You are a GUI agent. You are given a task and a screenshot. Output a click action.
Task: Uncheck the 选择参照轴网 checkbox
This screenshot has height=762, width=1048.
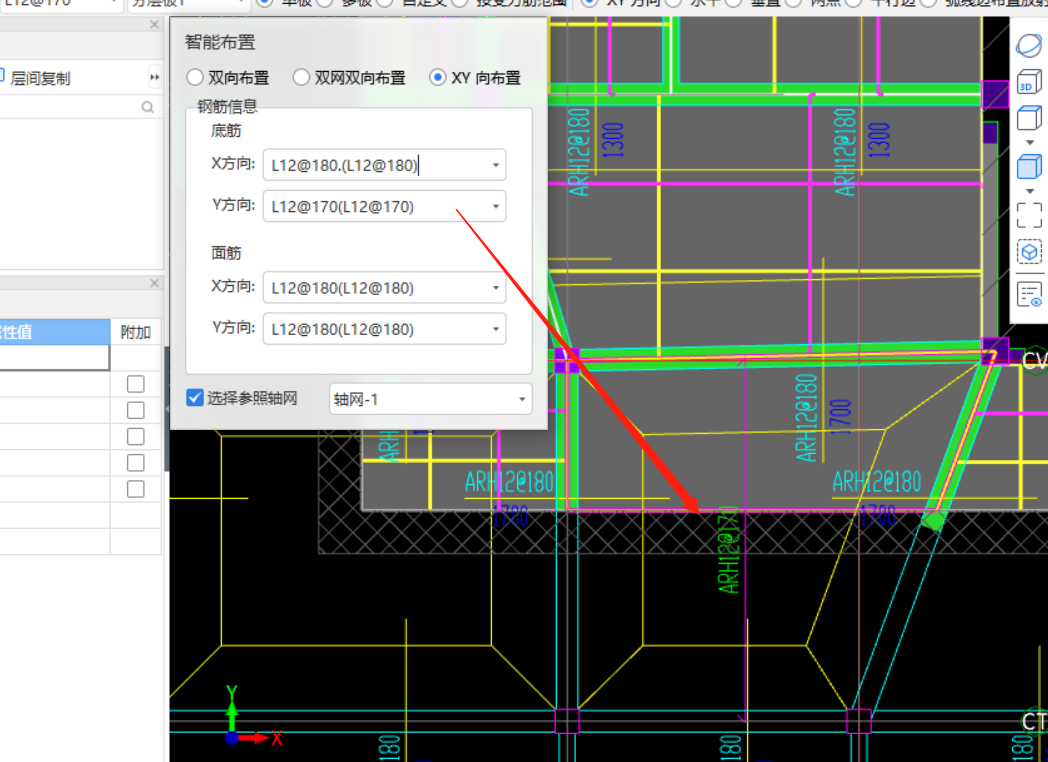pyautogui.click(x=194, y=398)
